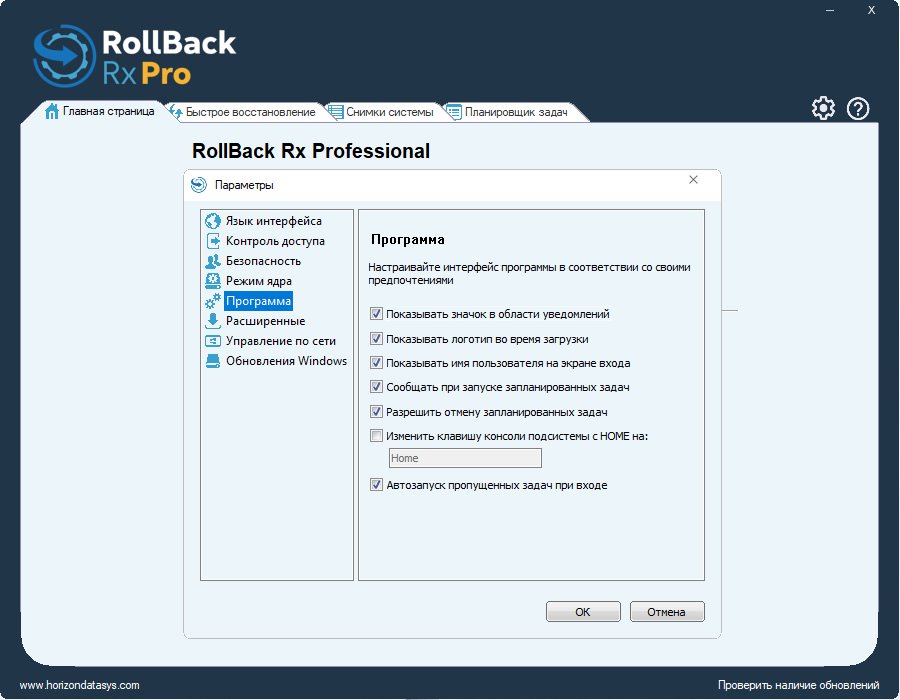
Task: Open Безопасность settings category
Action: 263,261
